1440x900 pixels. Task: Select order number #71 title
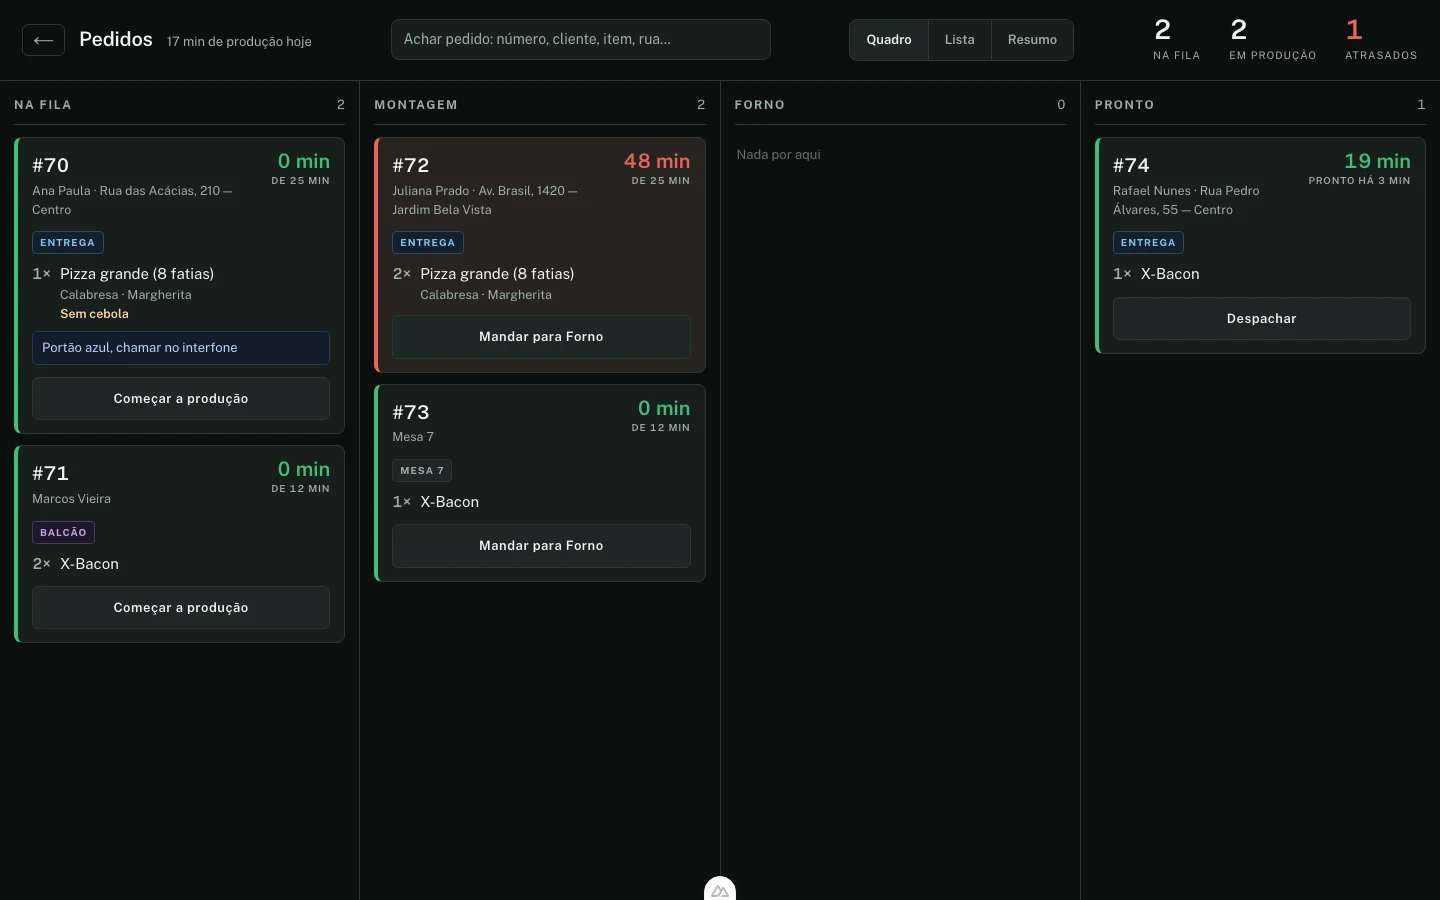click(51, 474)
